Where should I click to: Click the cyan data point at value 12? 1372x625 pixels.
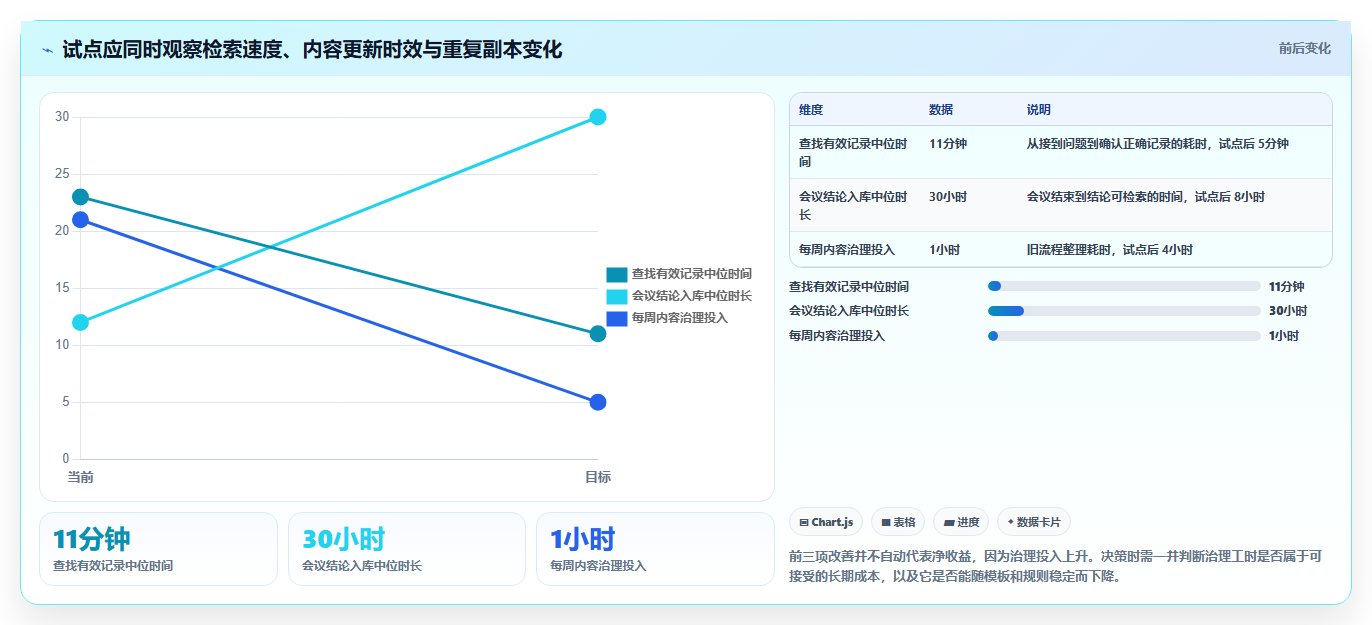click(x=80, y=322)
